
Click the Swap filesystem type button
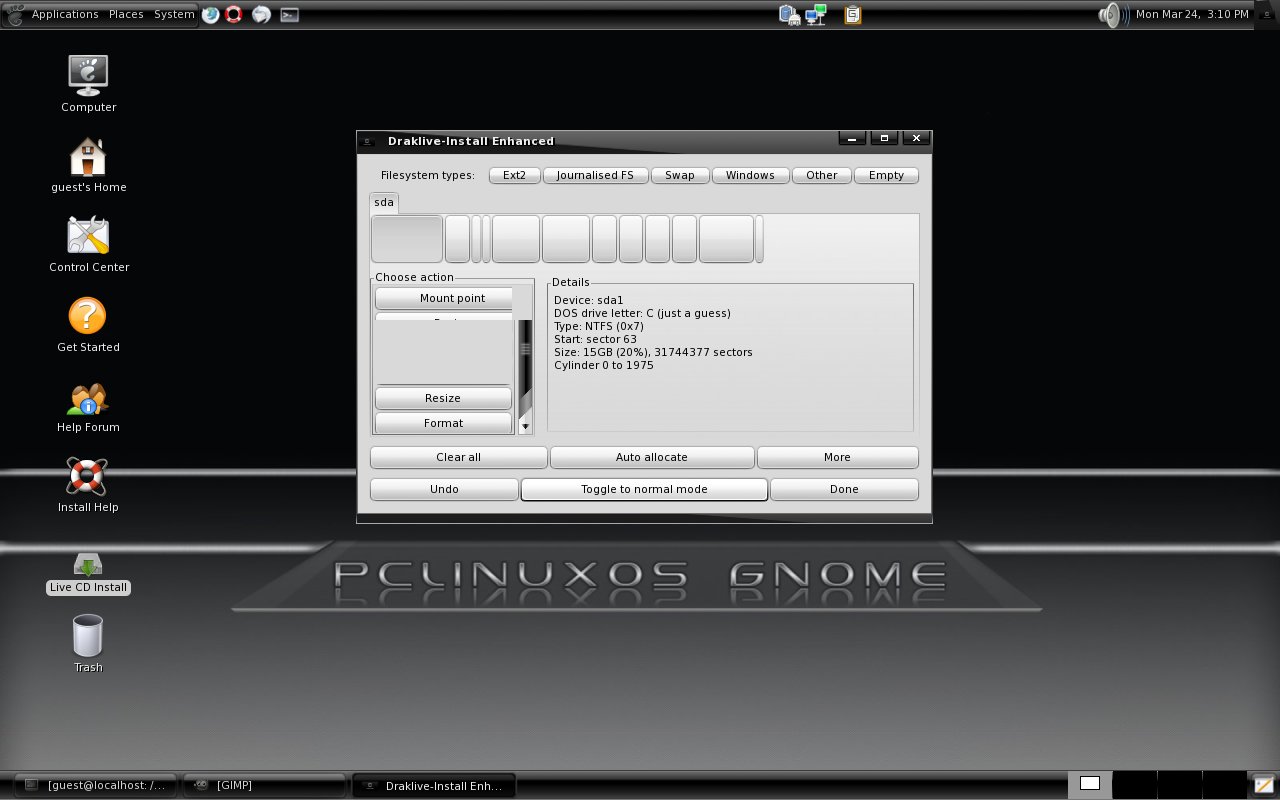tap(680, 175)
